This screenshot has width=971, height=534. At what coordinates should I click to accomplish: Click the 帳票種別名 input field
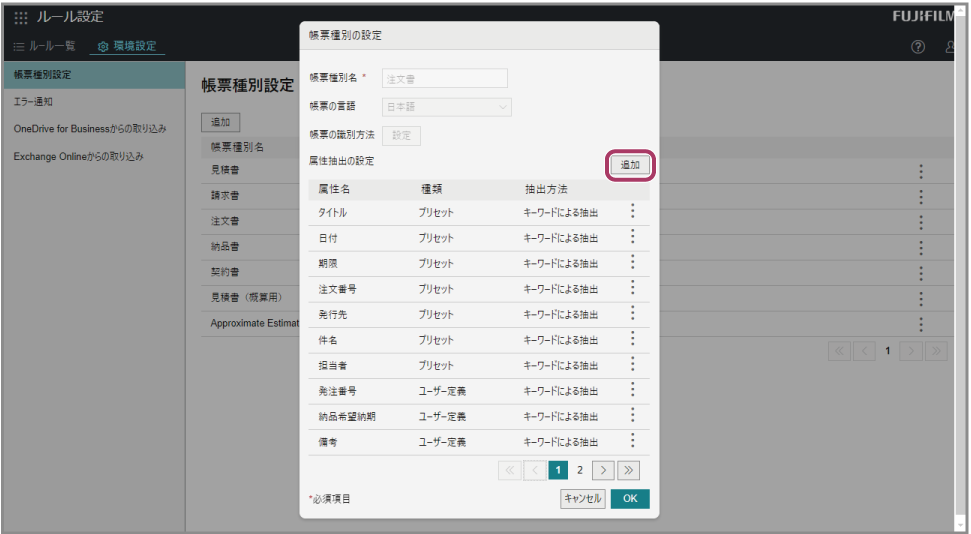445,78
